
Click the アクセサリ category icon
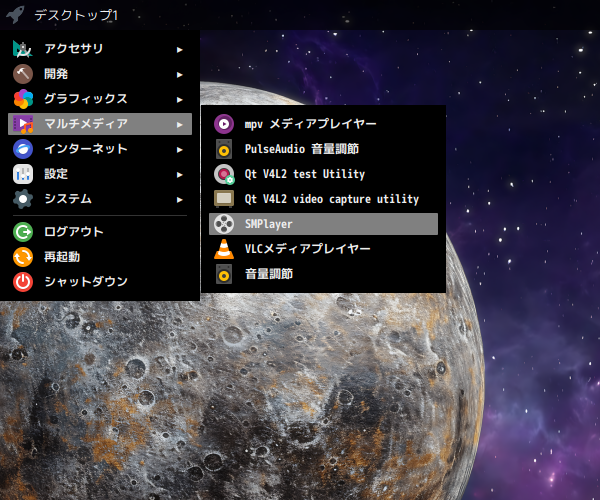tap(23, 49)
